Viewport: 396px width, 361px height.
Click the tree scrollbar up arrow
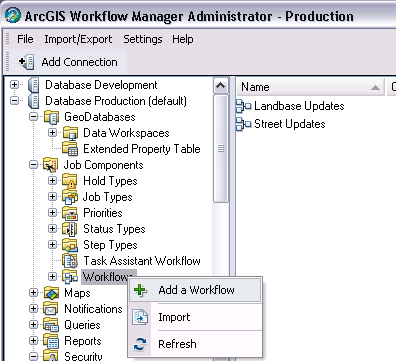click(x=220, y=86)
